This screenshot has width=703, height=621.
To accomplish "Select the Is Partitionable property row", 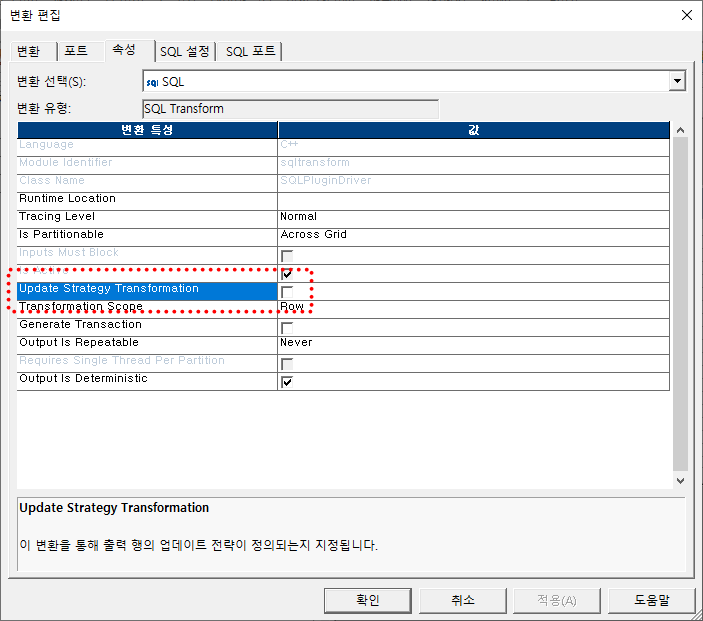I will tap(147, 238).
